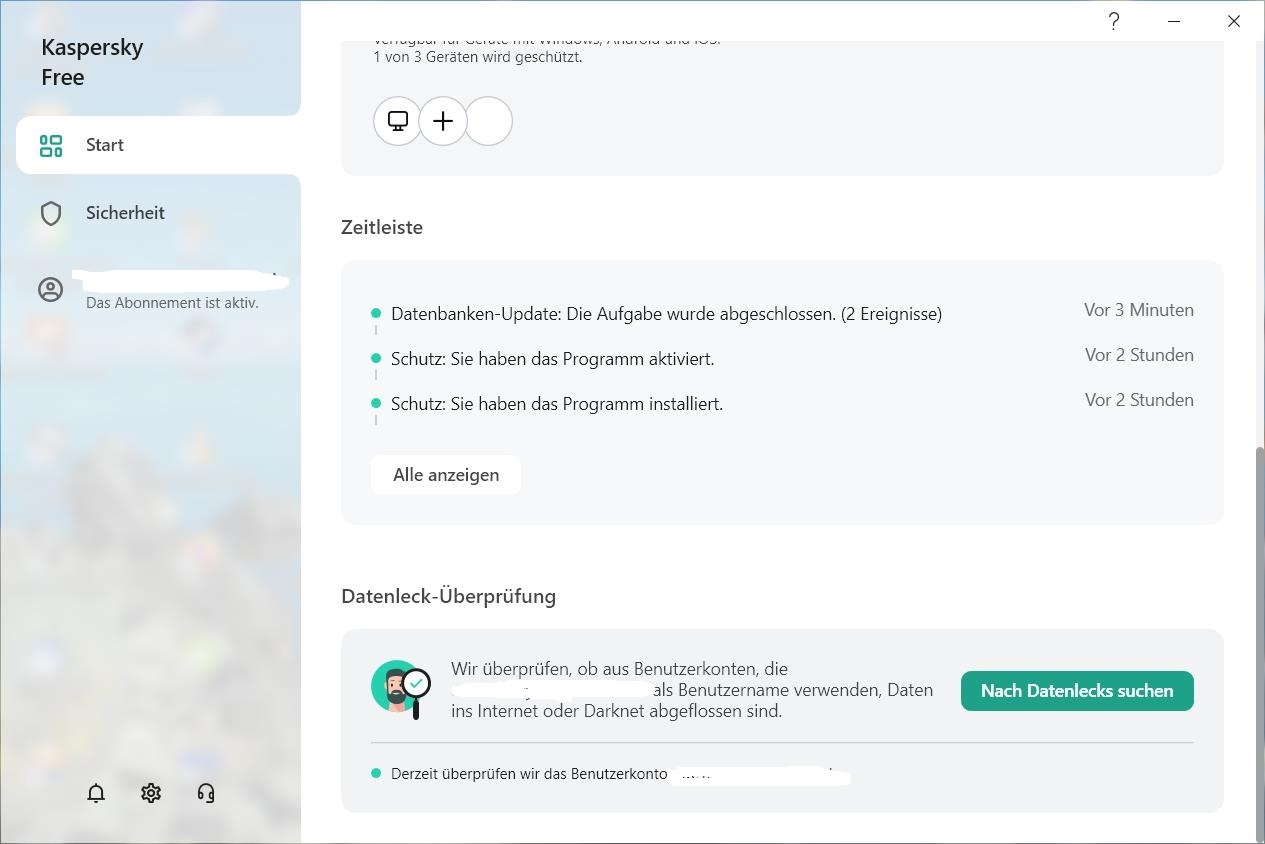
Task: Click Nach Datenlecks suchen button
Action: (x=1077, y=691)
